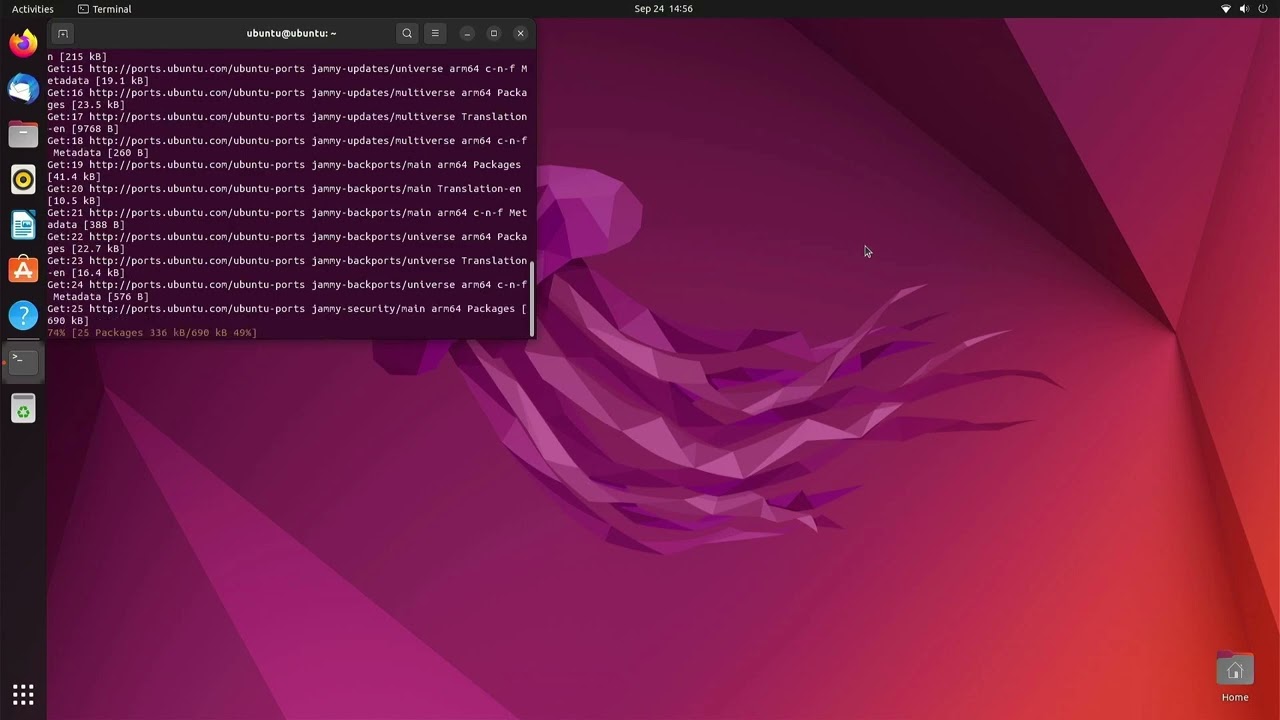Open the power menu icon

coord(1263,9)
